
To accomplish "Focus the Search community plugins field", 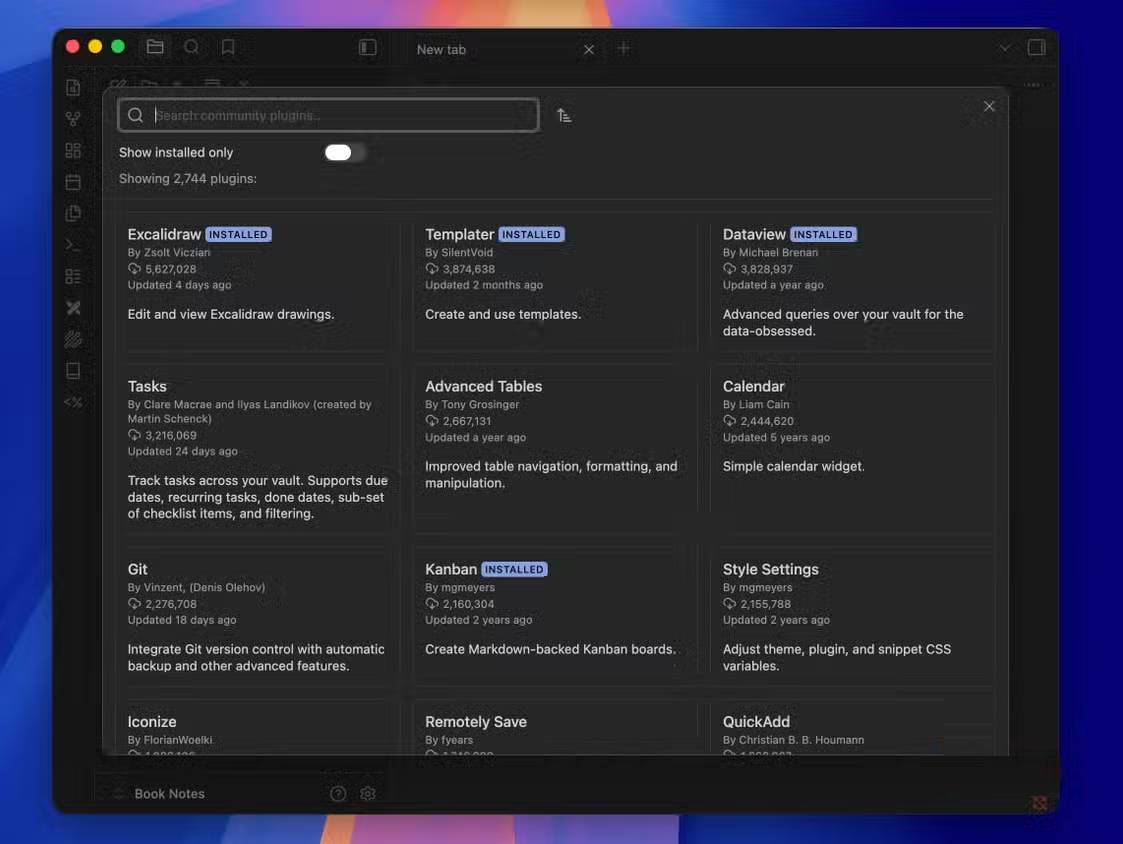I will tap(329, 115).
